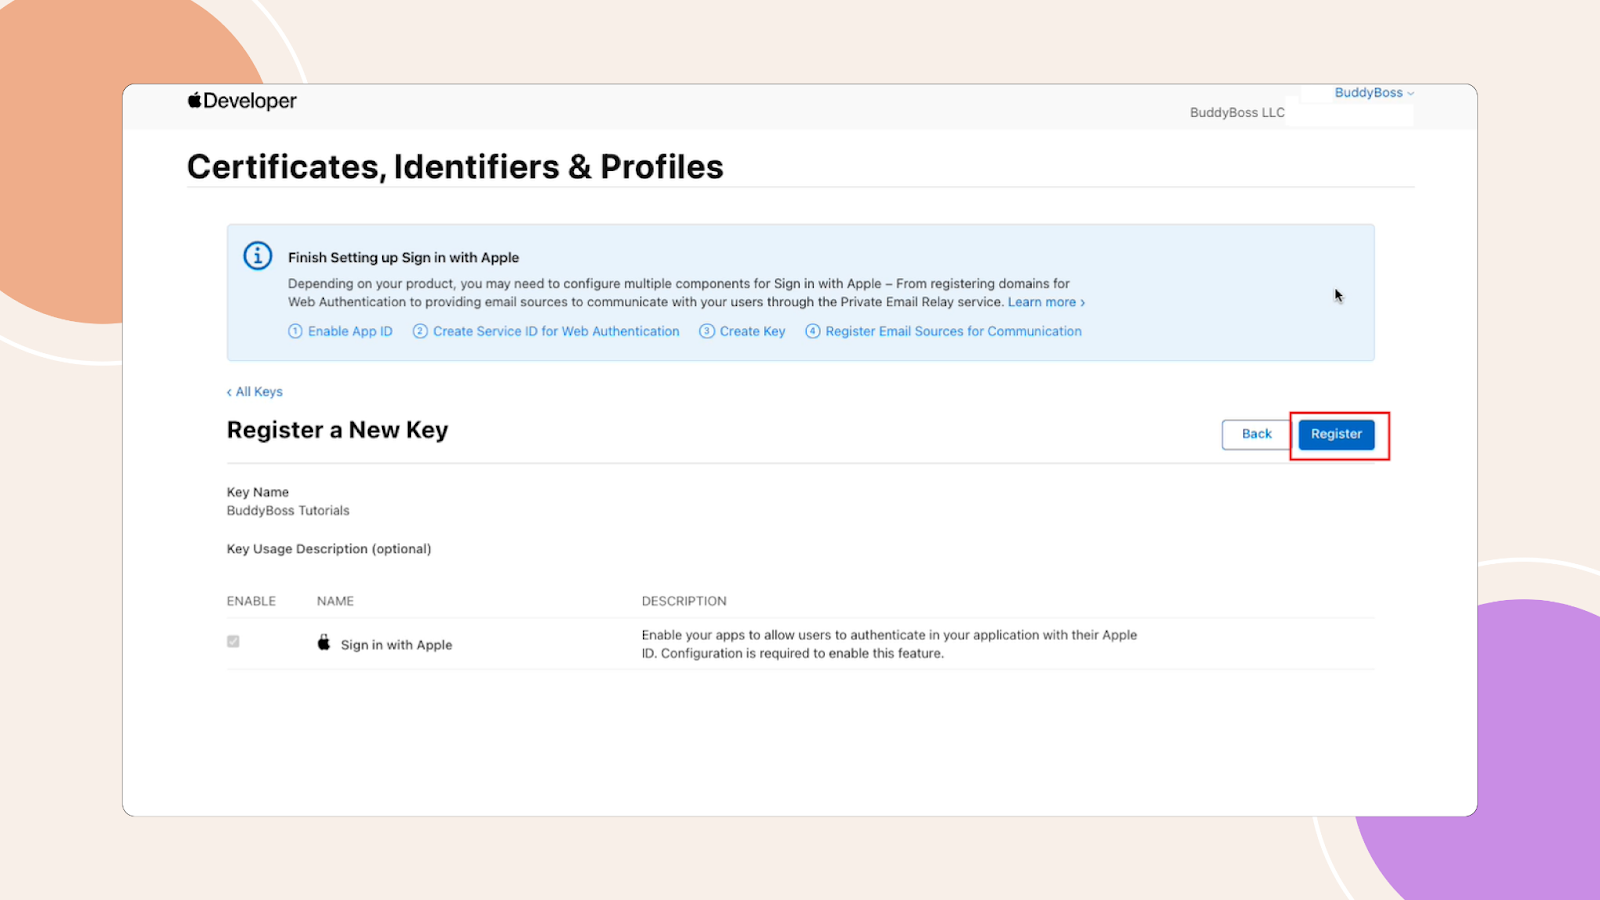Toggle the Sign in with Apple checkbox
1600x900 pixels.
point(233,641)
